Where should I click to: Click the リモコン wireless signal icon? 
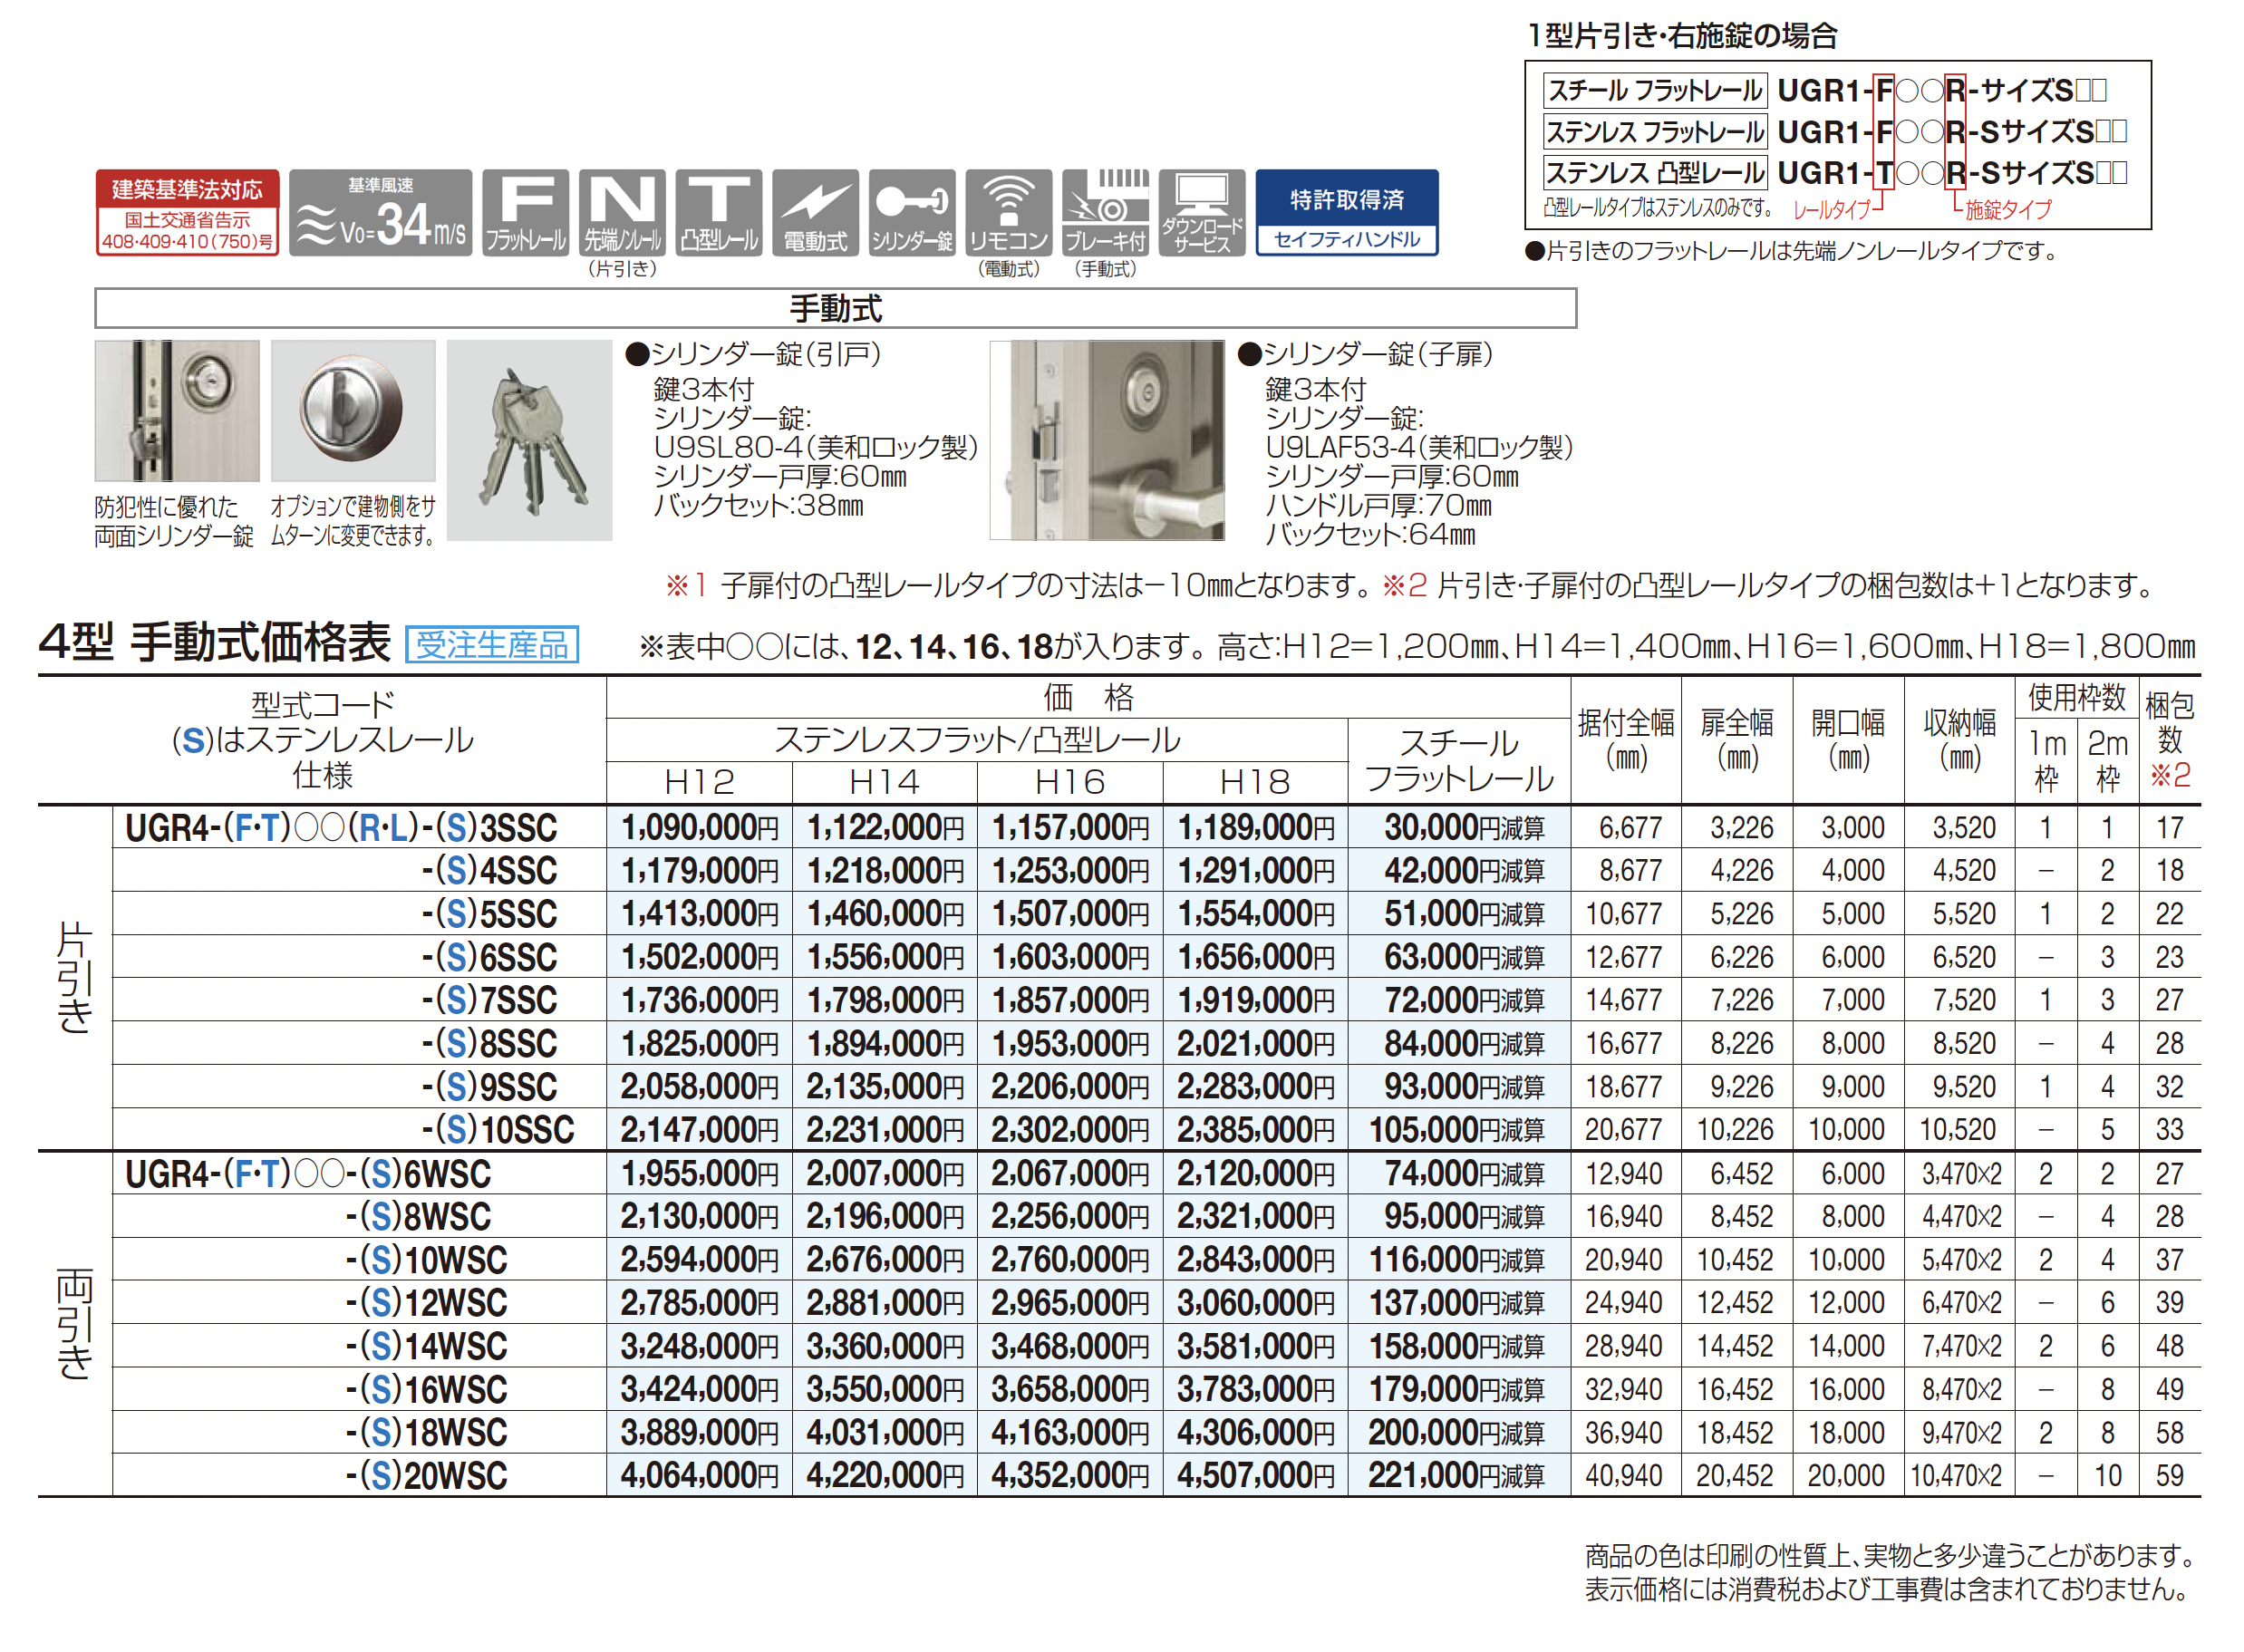point(1008,212)
